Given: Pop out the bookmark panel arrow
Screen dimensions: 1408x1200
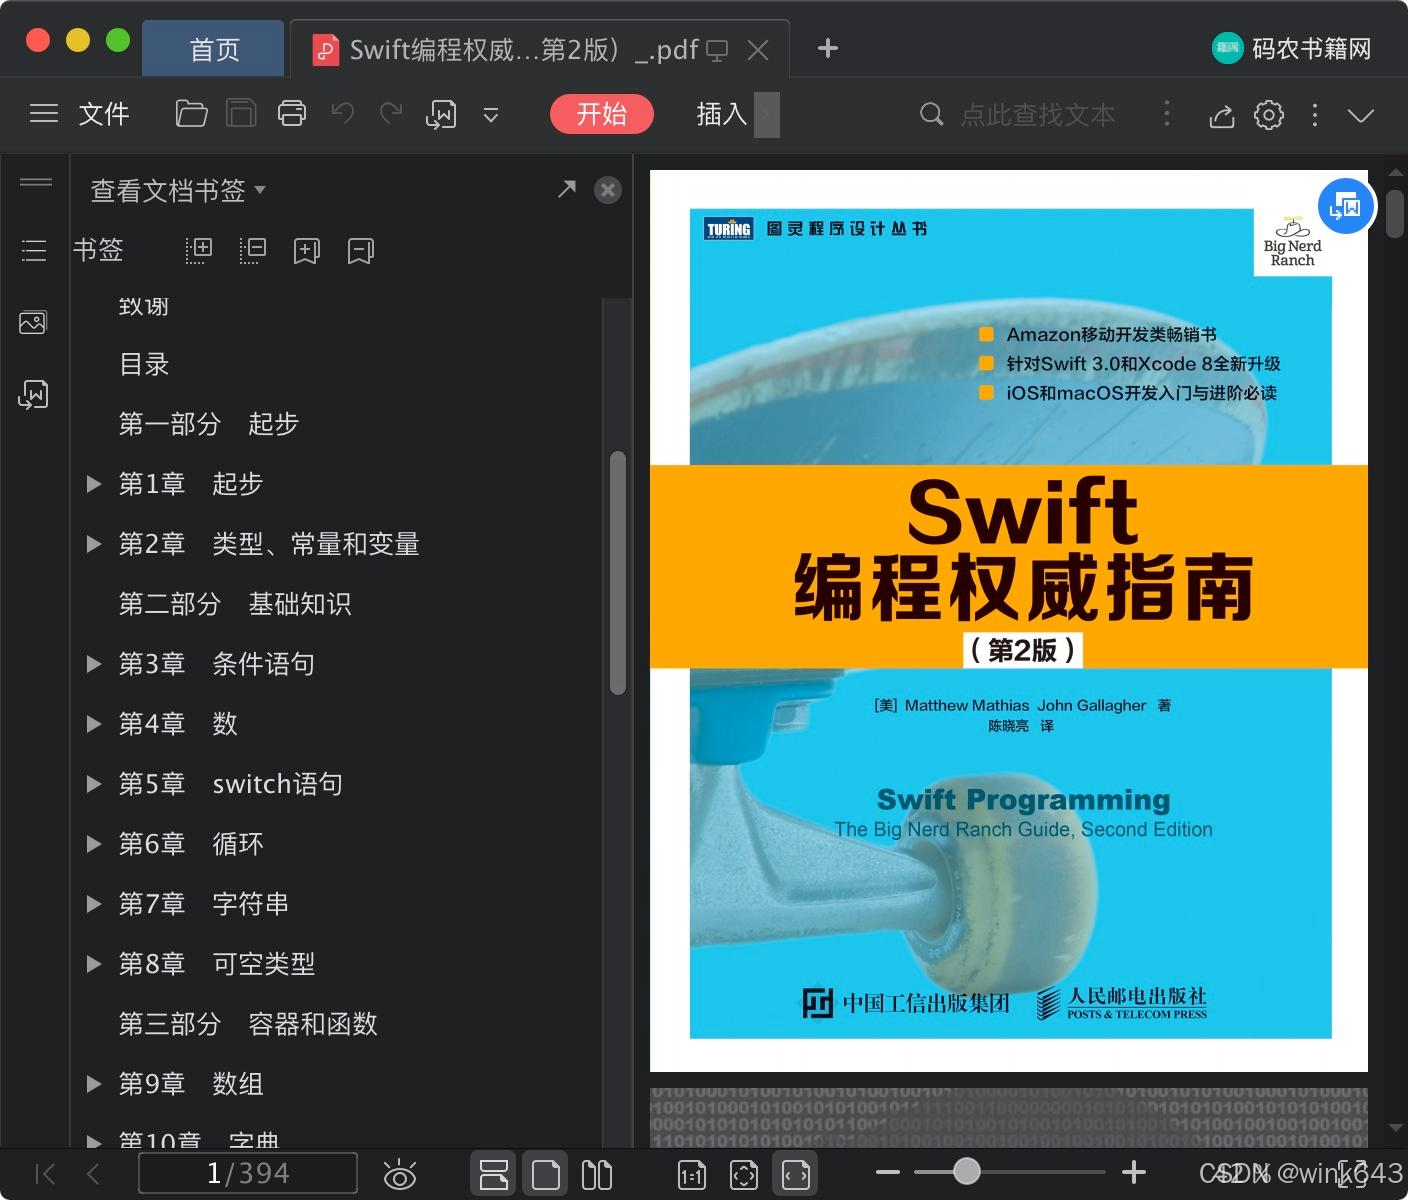Looking at the screenshot, I should pos(567,189).
